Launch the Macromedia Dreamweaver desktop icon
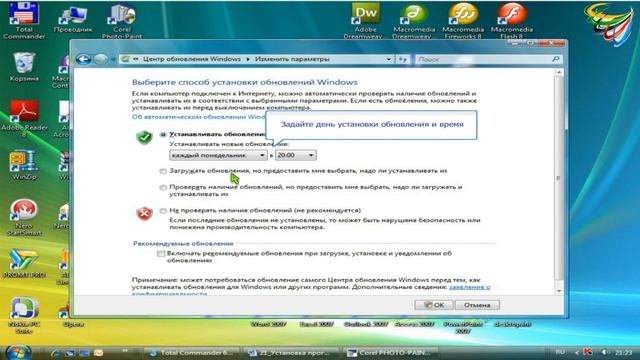Viewport: 640px width, 360px height. 414,20
